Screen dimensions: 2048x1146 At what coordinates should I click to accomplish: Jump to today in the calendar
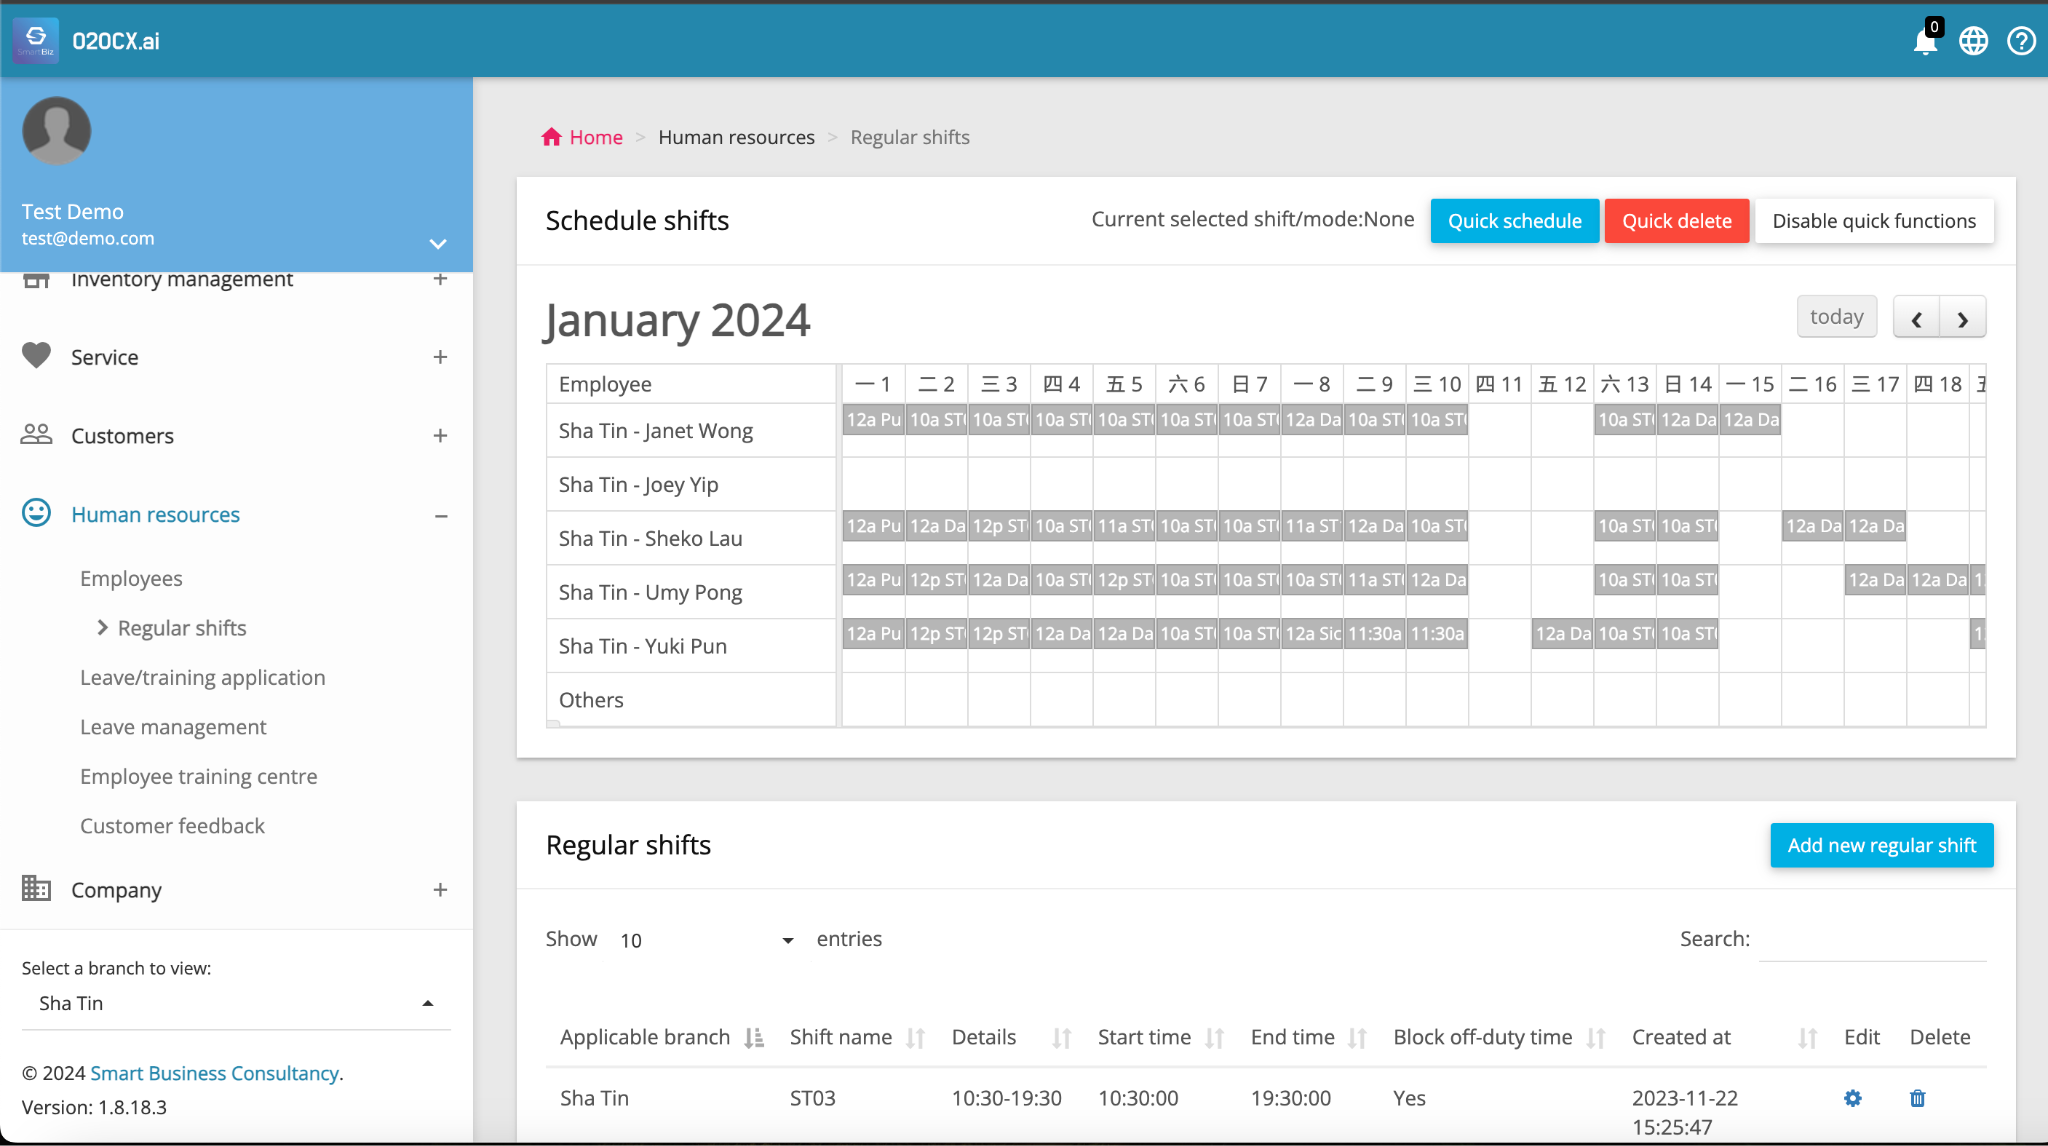(x=1836, y=316)
